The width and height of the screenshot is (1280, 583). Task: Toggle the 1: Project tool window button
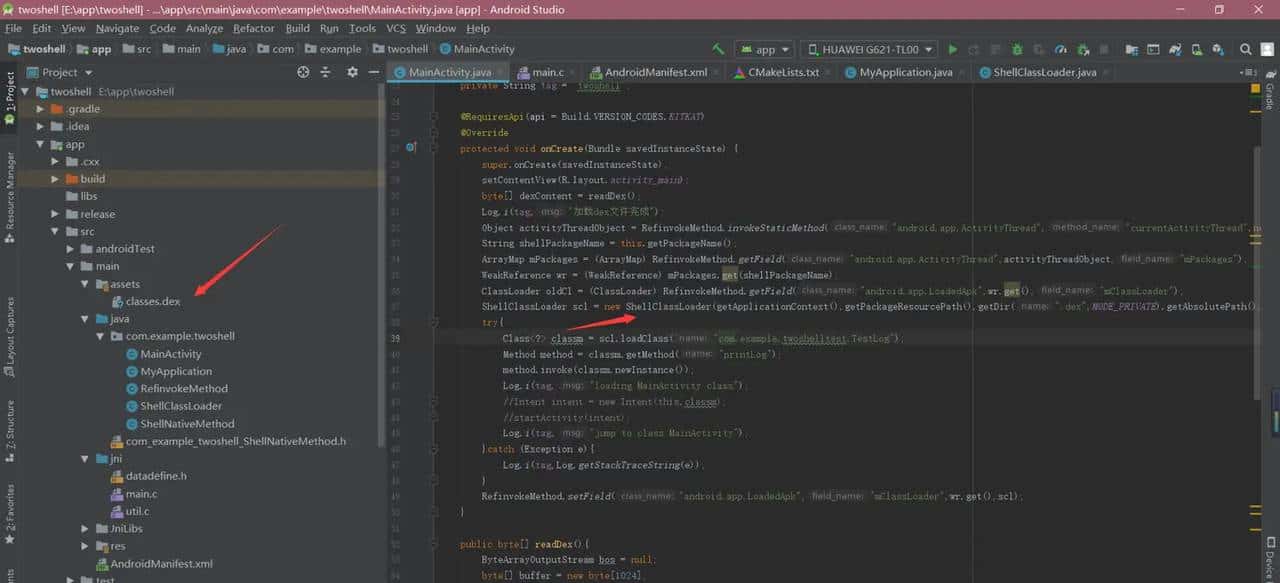pos(10,97)
